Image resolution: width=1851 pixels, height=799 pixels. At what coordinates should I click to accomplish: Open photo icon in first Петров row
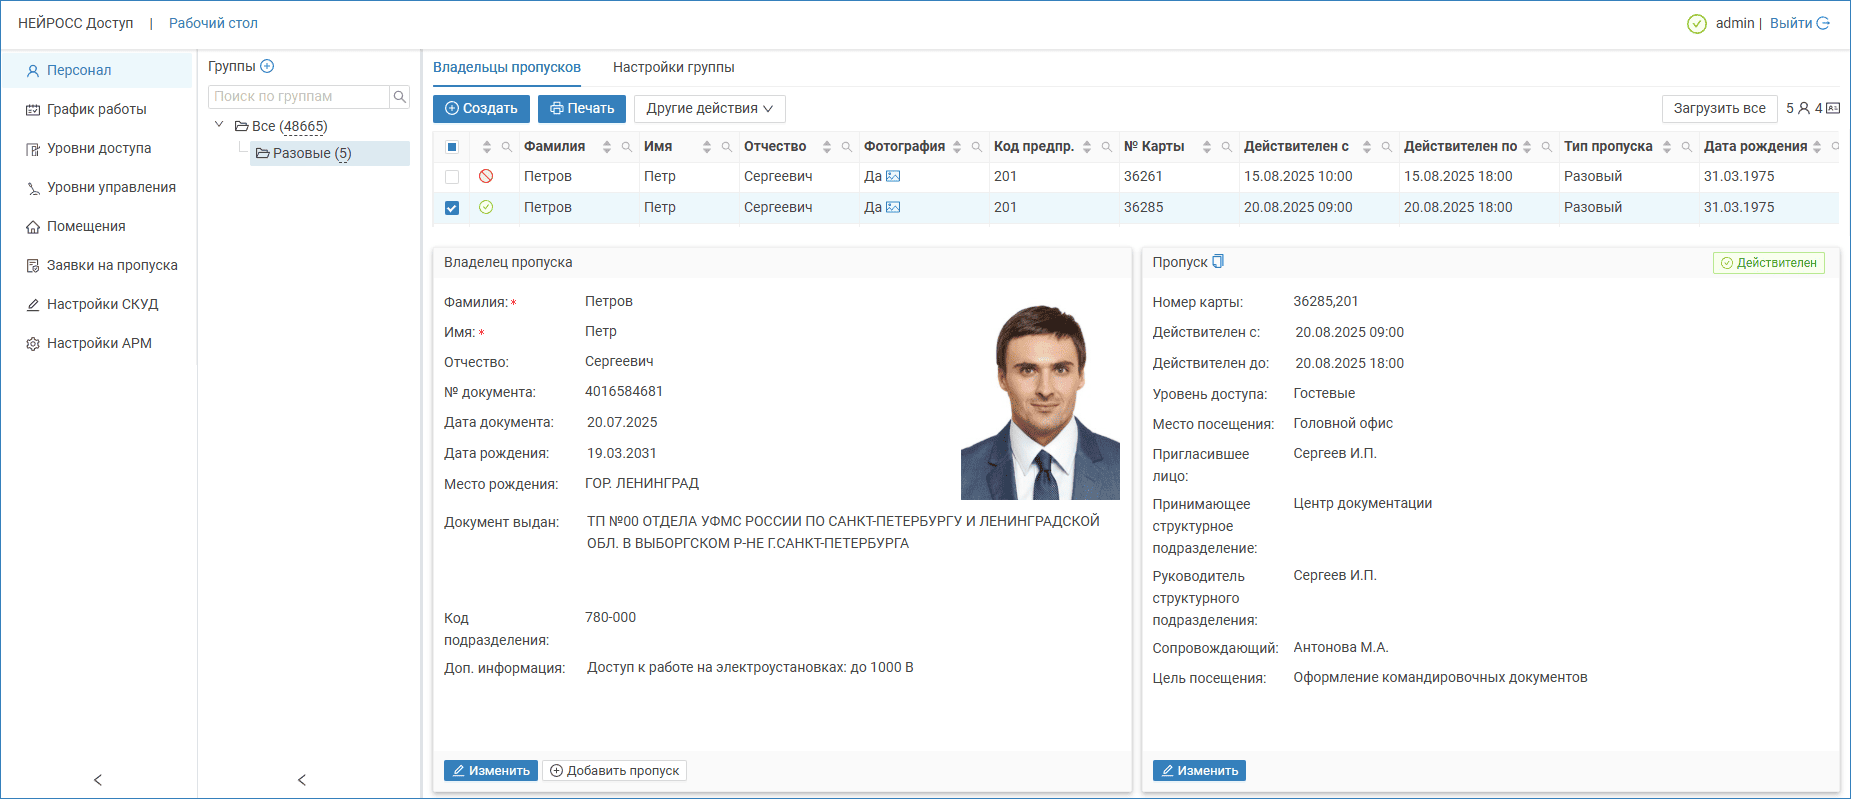893,176
